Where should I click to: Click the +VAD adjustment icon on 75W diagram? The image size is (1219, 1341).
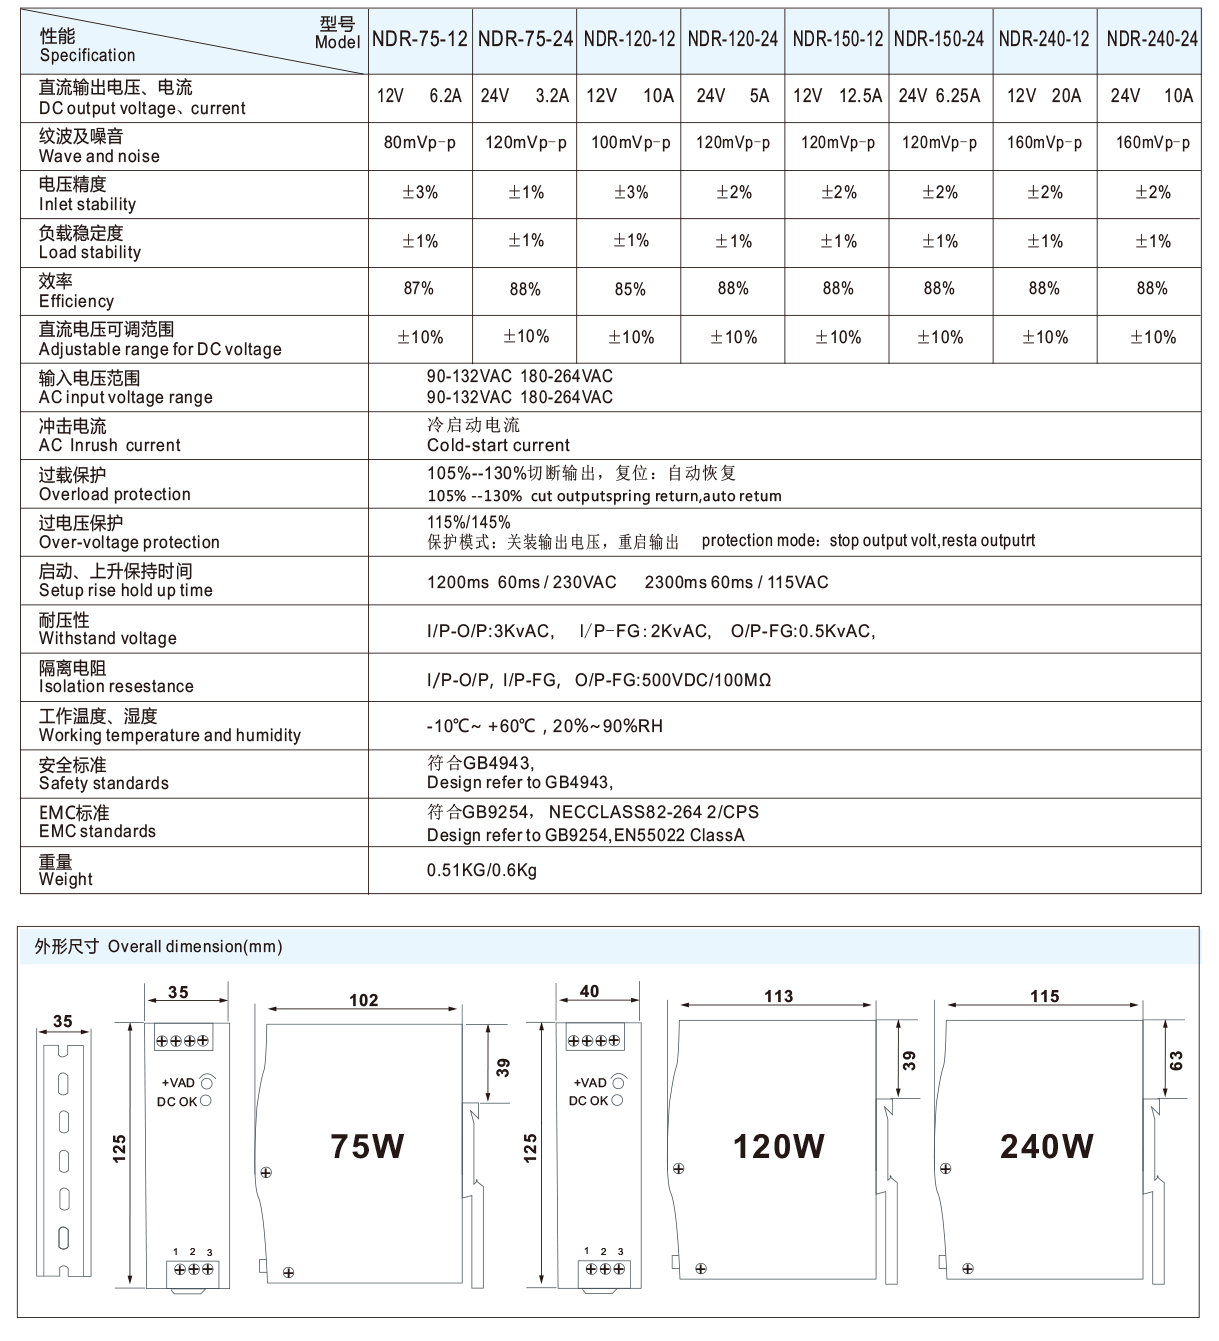(207, 1082)
